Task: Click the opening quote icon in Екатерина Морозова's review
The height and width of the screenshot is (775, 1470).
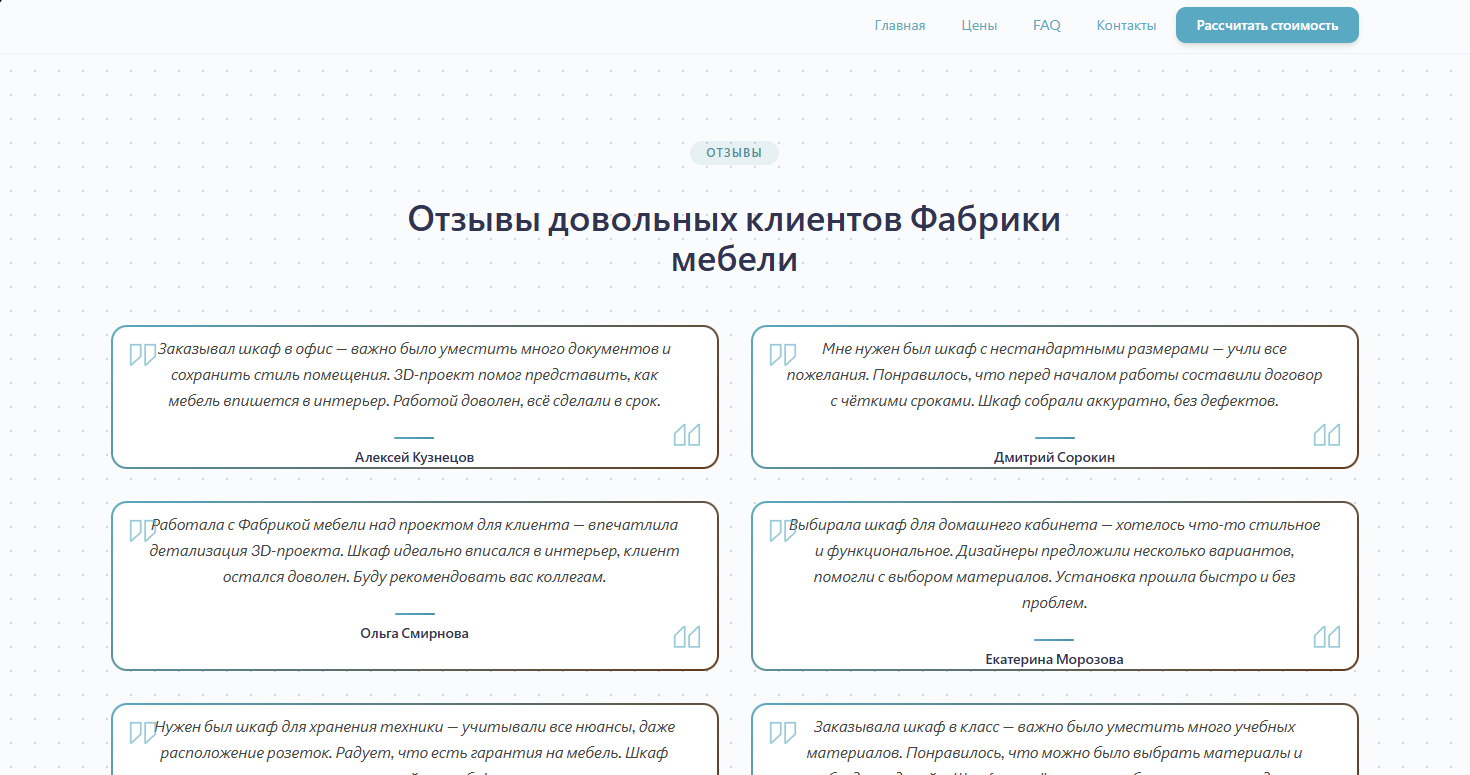Action: (782, 531)
